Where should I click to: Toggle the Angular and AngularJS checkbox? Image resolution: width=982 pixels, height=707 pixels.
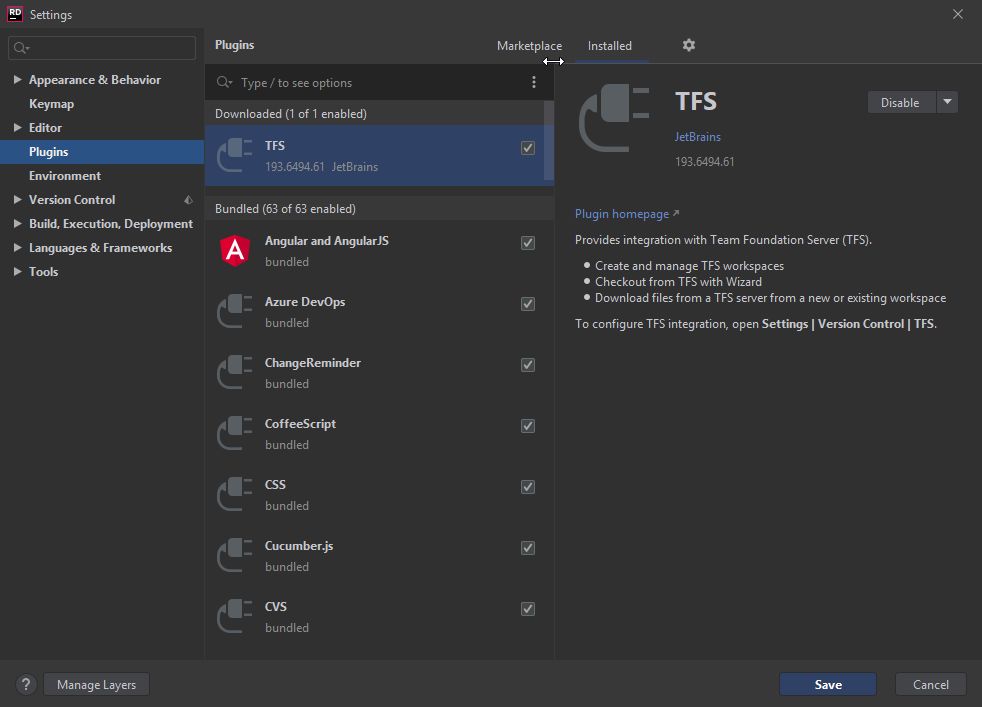[x=528, y=243]
